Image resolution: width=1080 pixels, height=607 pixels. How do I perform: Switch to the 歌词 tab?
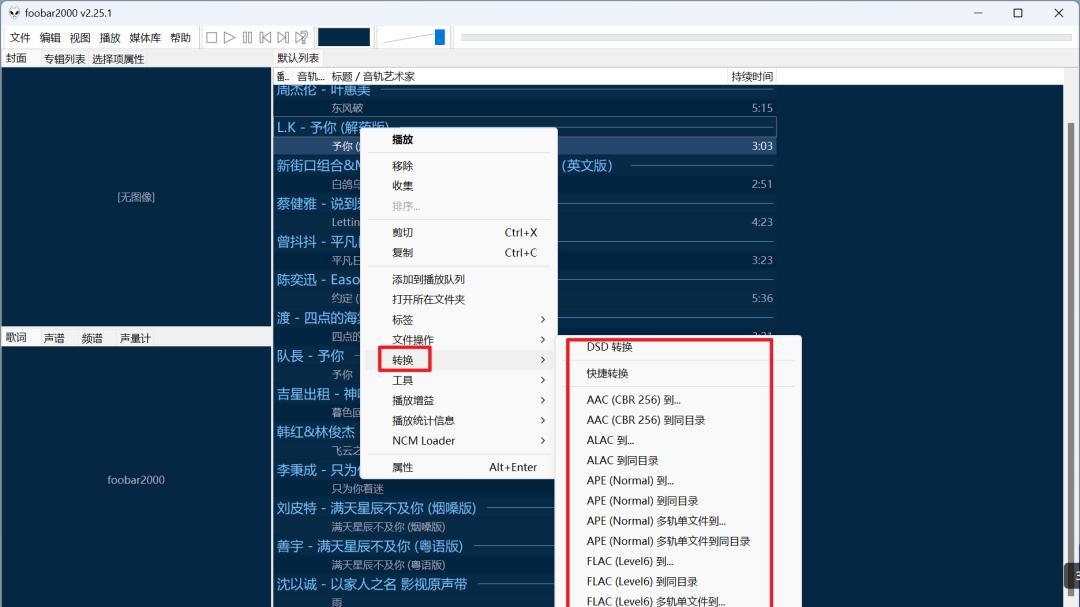pos(17,338)
